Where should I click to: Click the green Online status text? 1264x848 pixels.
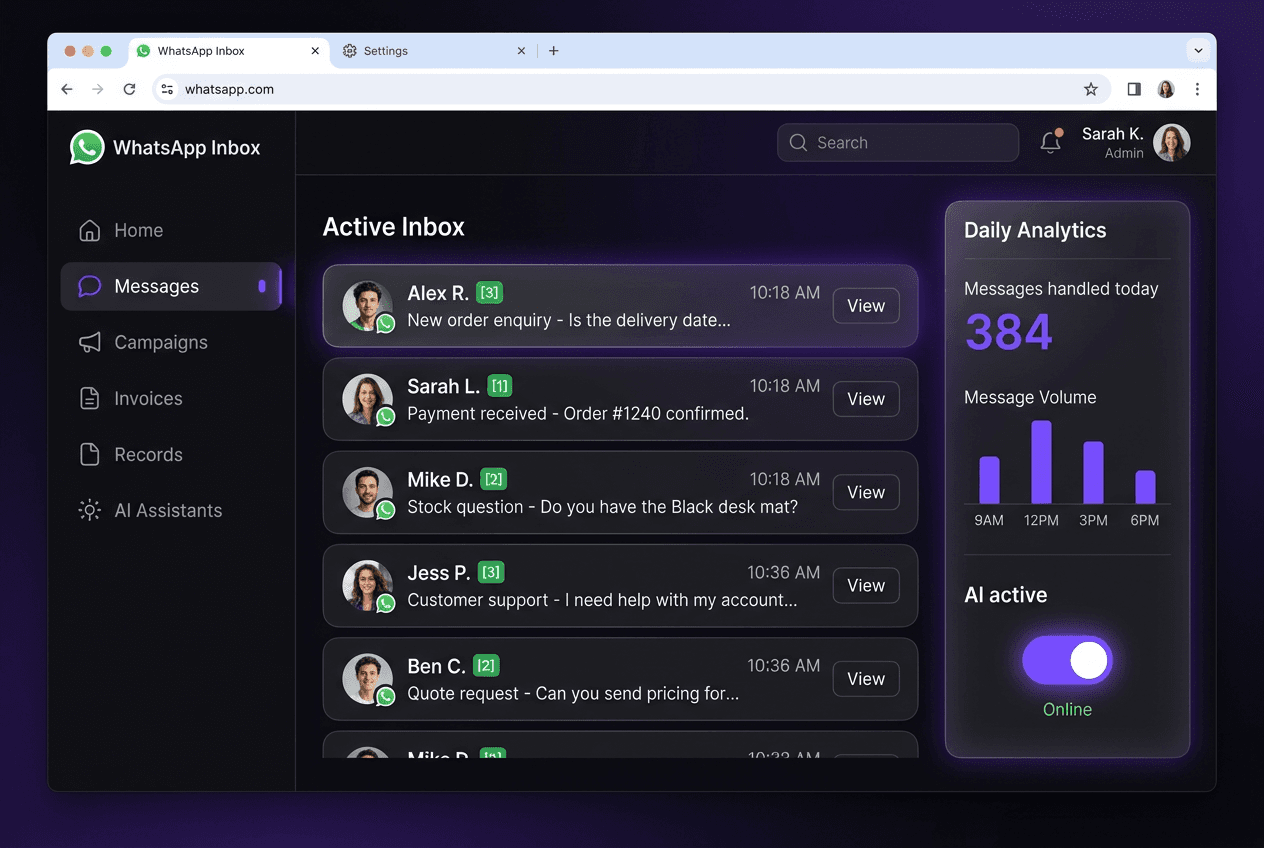(1067, 709)
